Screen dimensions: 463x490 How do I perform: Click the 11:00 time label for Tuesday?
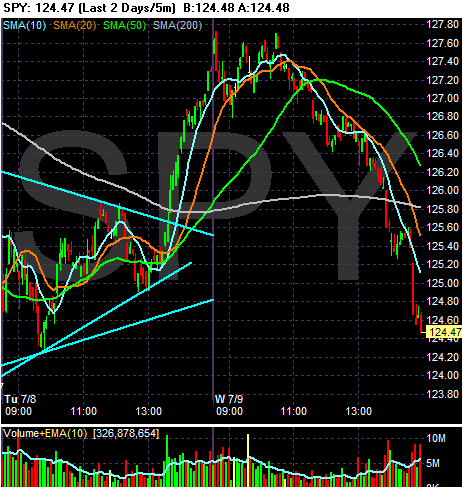coord(83,411)
